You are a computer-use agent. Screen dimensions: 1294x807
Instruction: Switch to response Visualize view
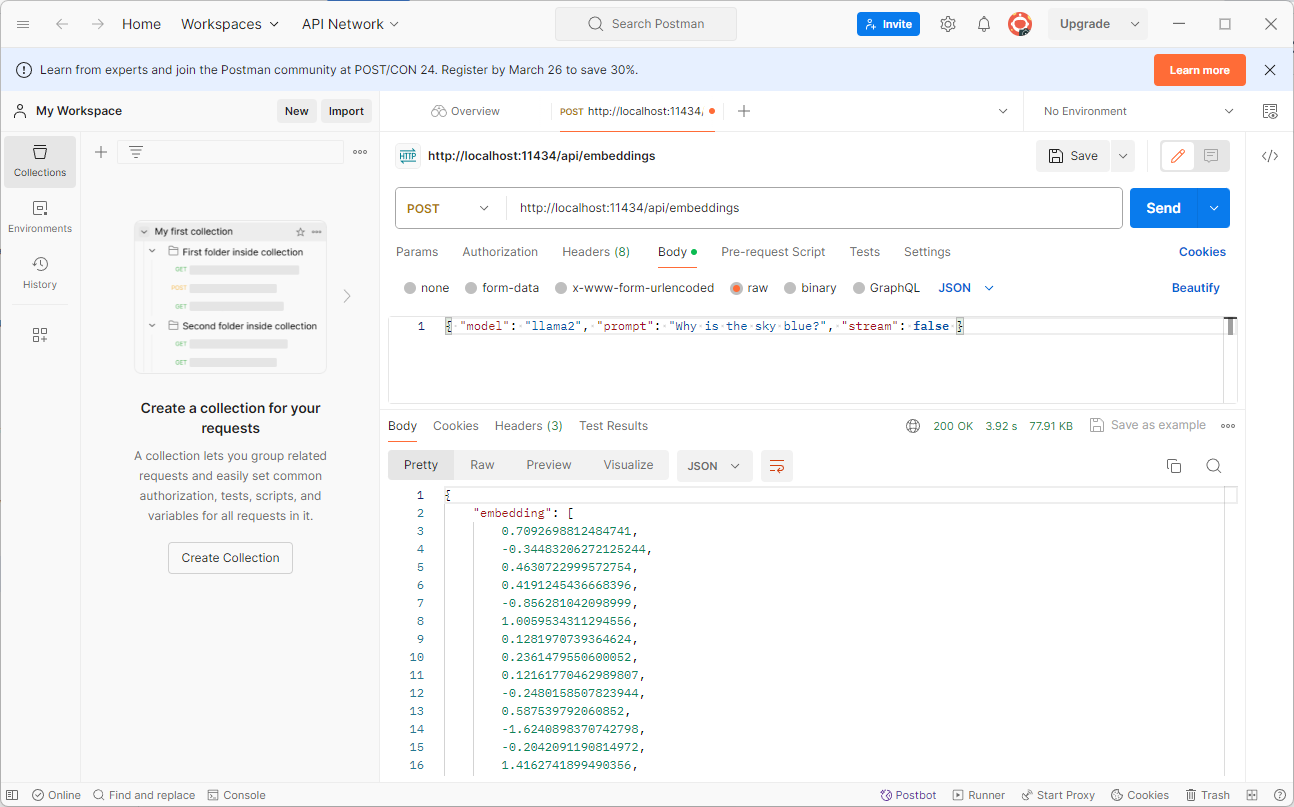tap(628, 465)
